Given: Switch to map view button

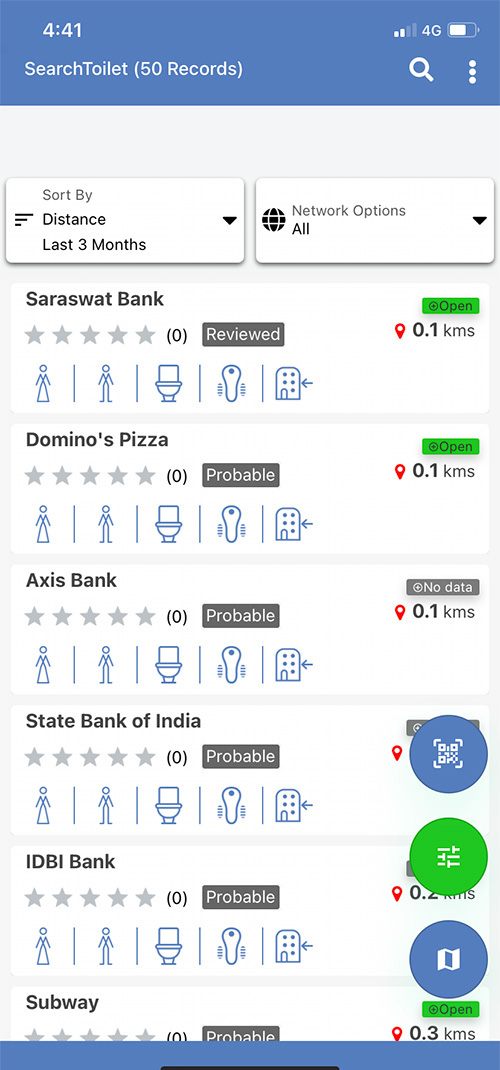Looking at the screenshot, I should point(448,959).
